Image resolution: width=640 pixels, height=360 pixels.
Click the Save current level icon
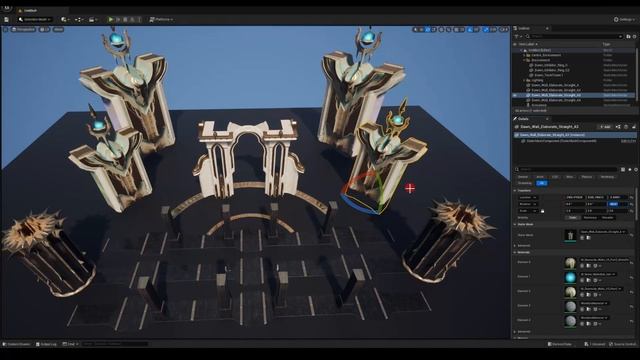pyautogui.click(x=7, y=19)
